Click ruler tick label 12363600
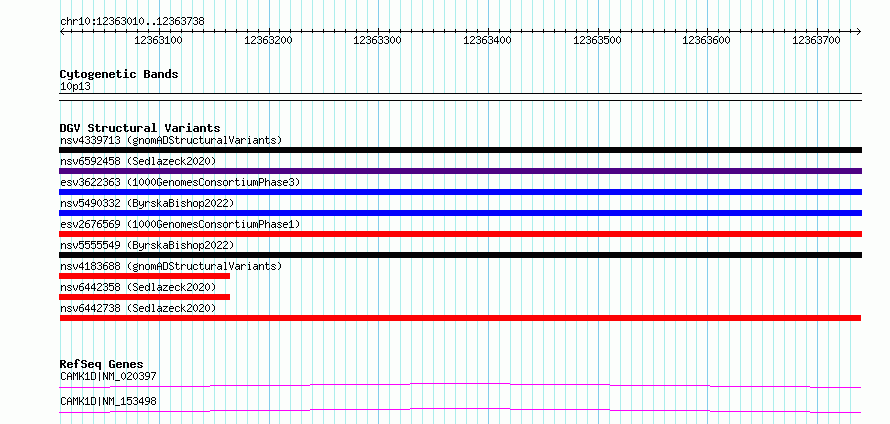The image size is (890, 424). (x=707, y=40)
